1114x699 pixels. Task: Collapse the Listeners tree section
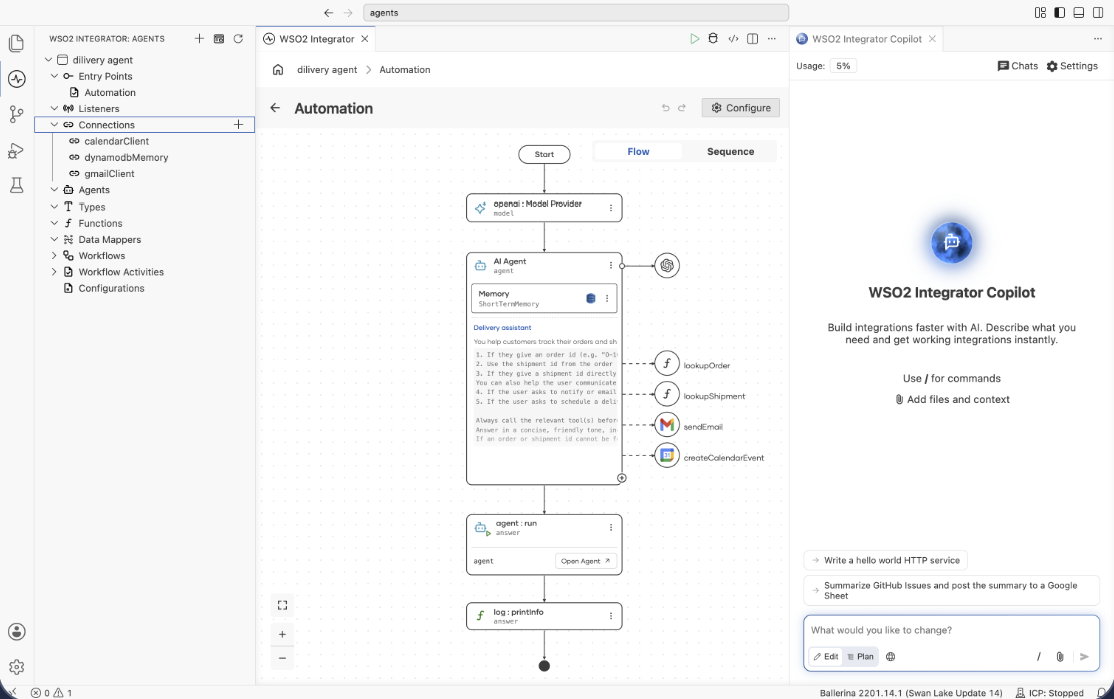pos(54,108)
